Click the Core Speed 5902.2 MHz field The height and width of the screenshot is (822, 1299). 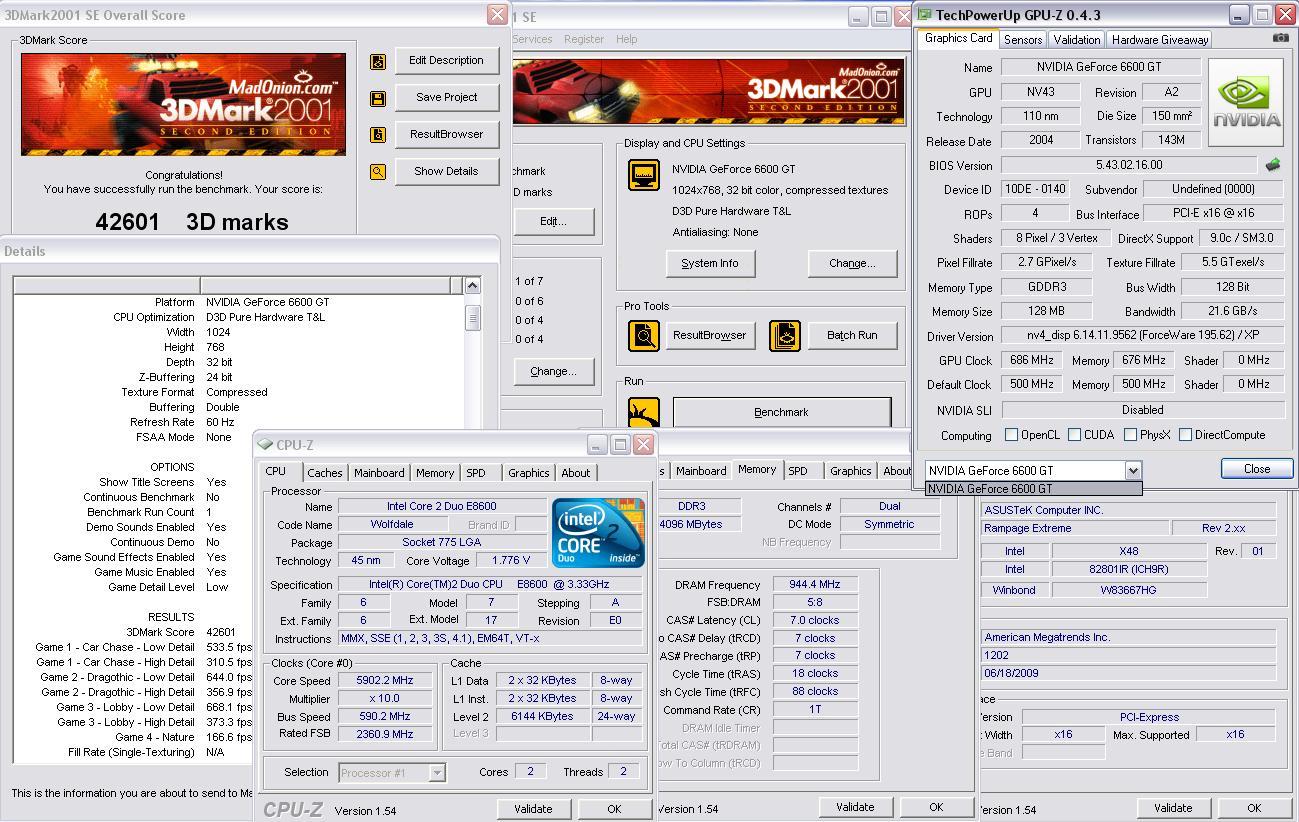(x=385, y=681)
